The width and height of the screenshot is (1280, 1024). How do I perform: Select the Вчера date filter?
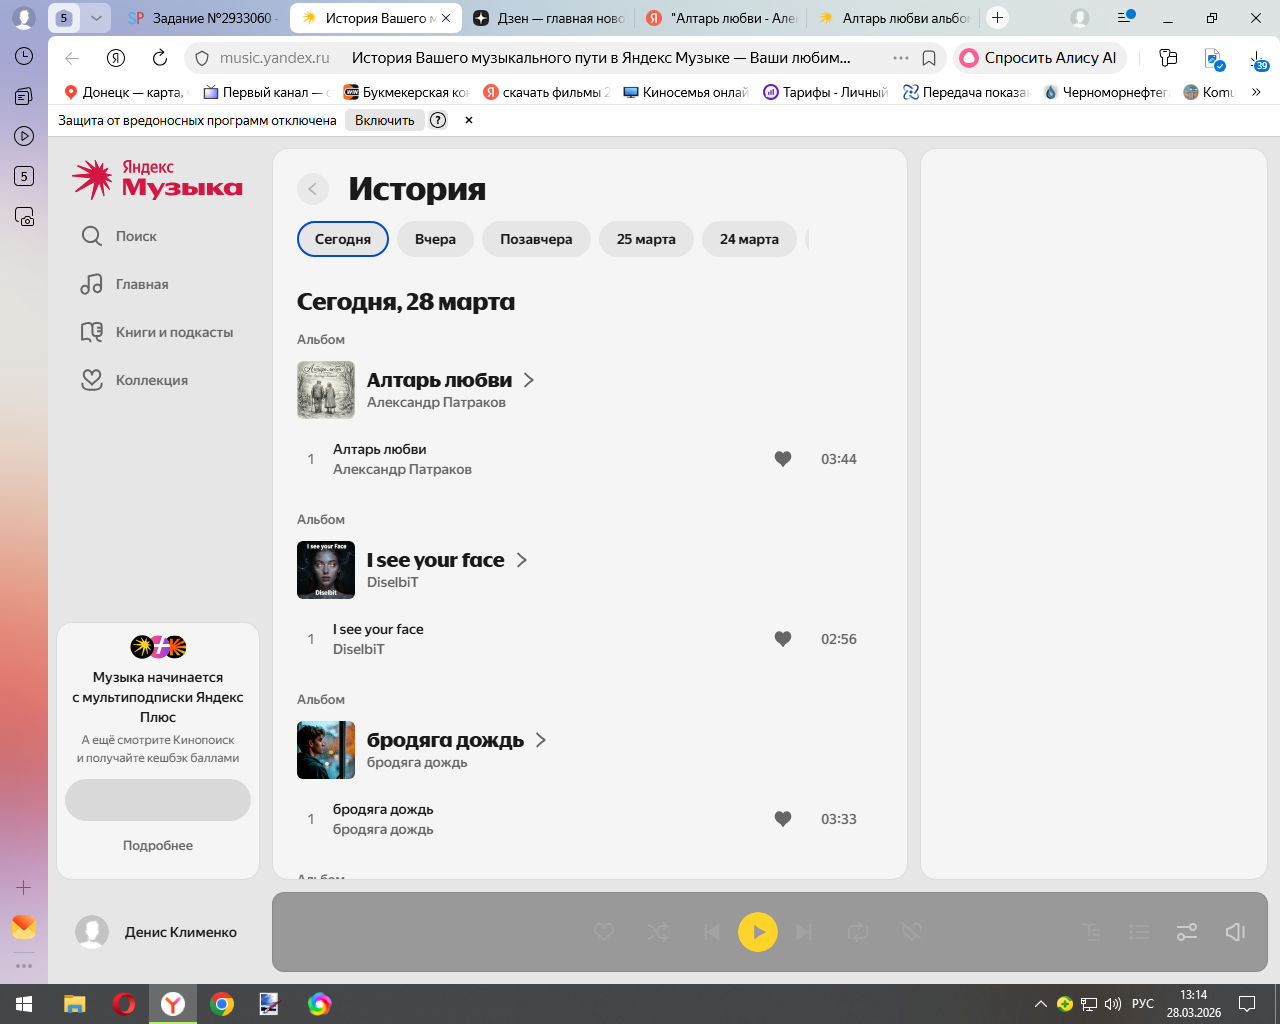point(435,239)
